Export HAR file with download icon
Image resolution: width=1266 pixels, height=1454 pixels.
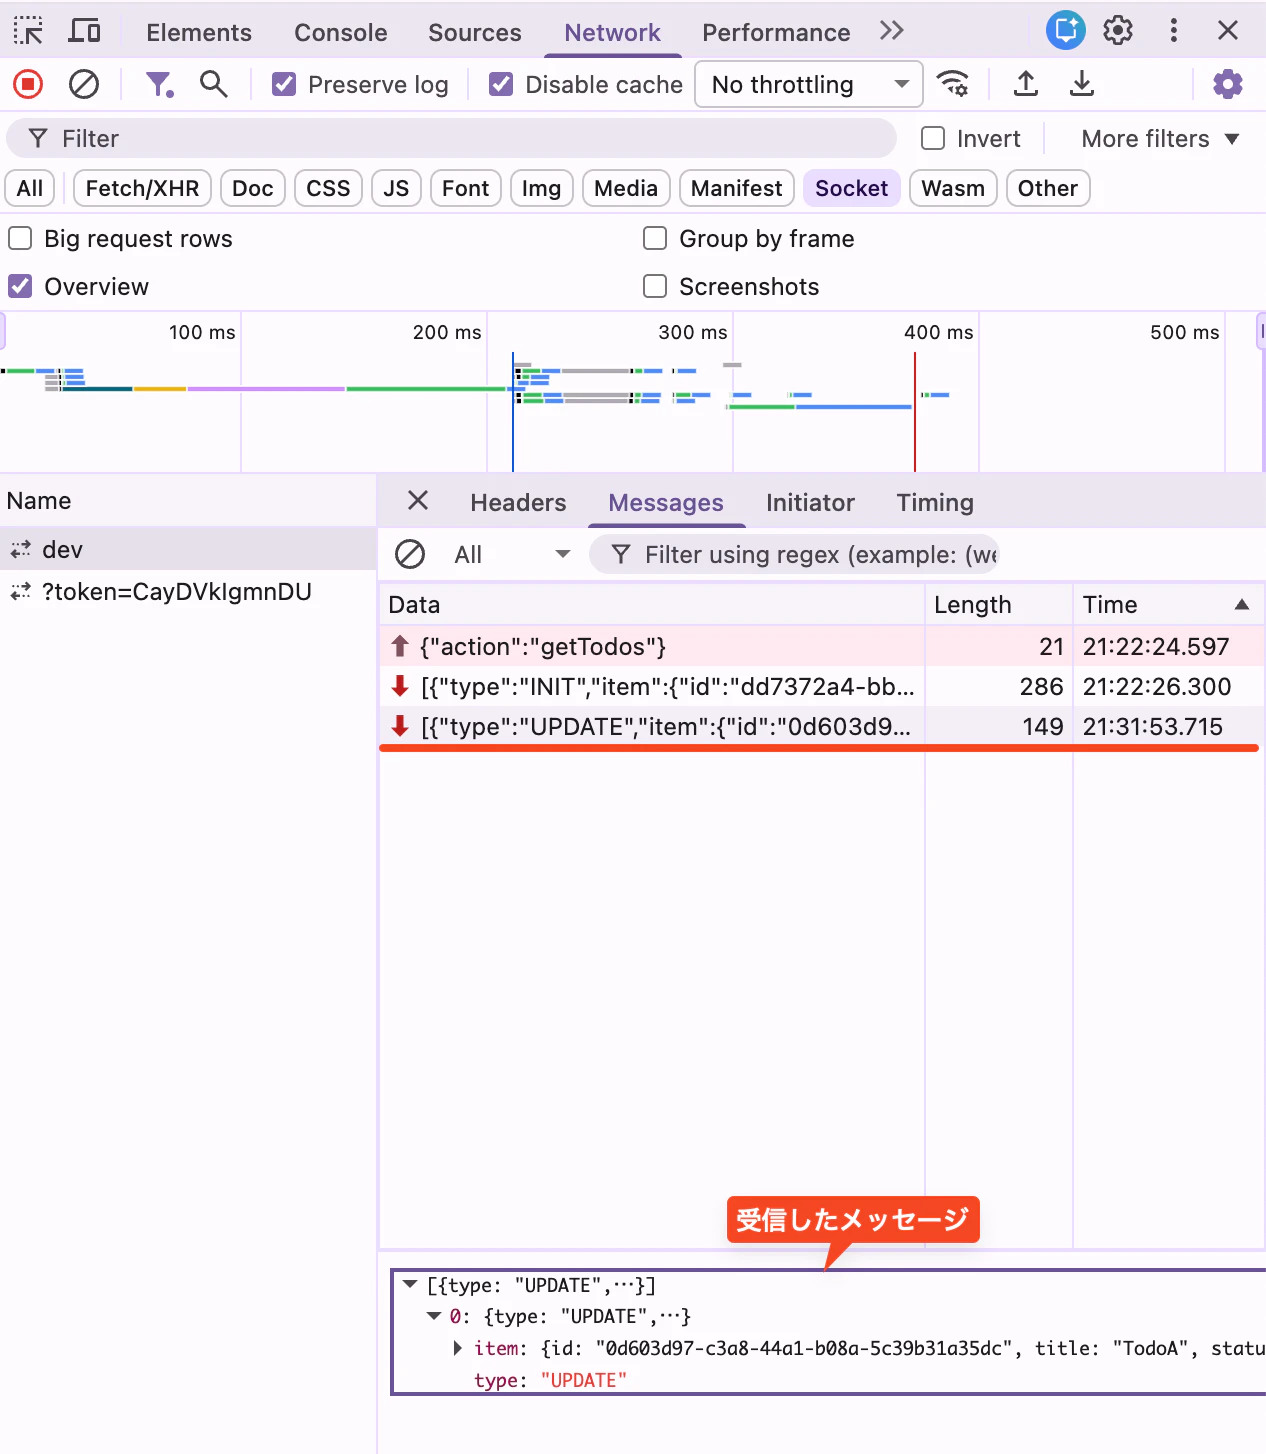[1081, 84]
